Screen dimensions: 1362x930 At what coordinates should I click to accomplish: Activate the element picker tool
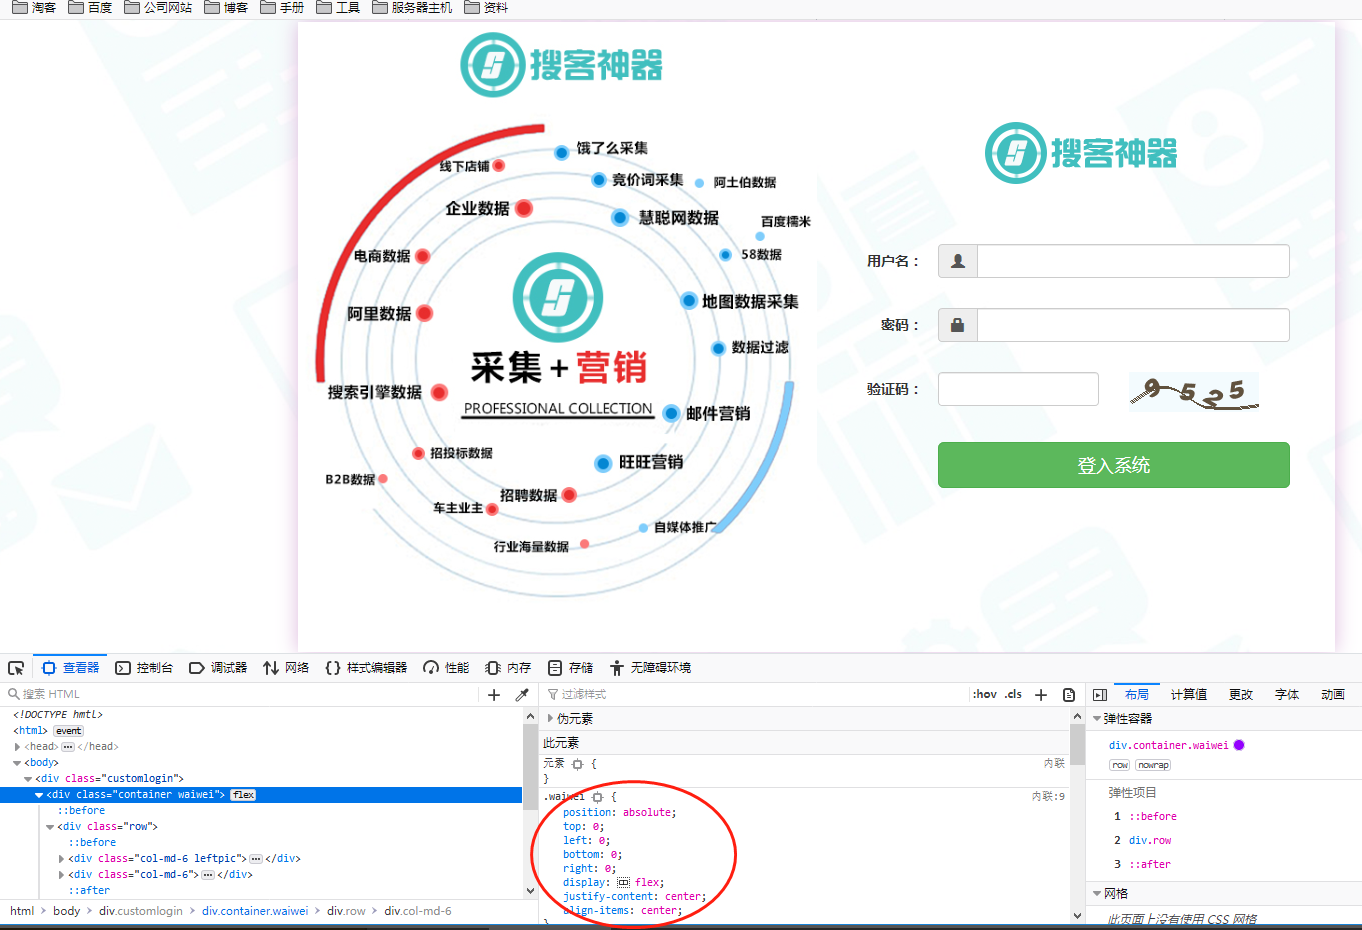[16, 668]
